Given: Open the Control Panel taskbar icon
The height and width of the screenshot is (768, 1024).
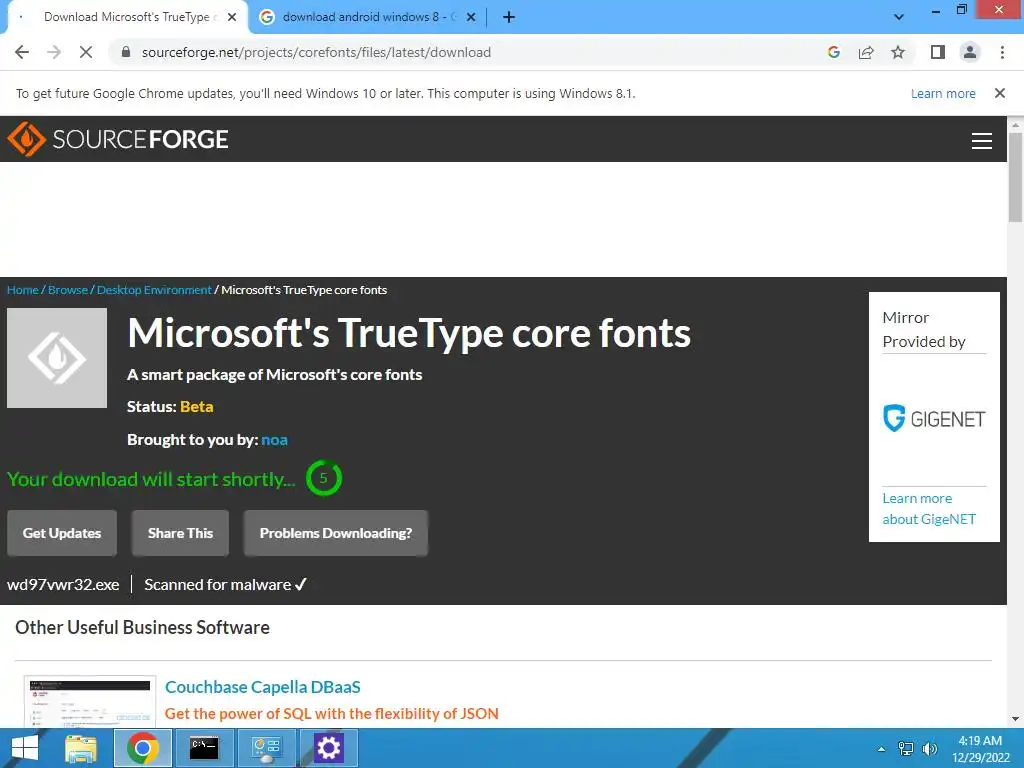Looking at the screenshot, I should tap(266, 748).
